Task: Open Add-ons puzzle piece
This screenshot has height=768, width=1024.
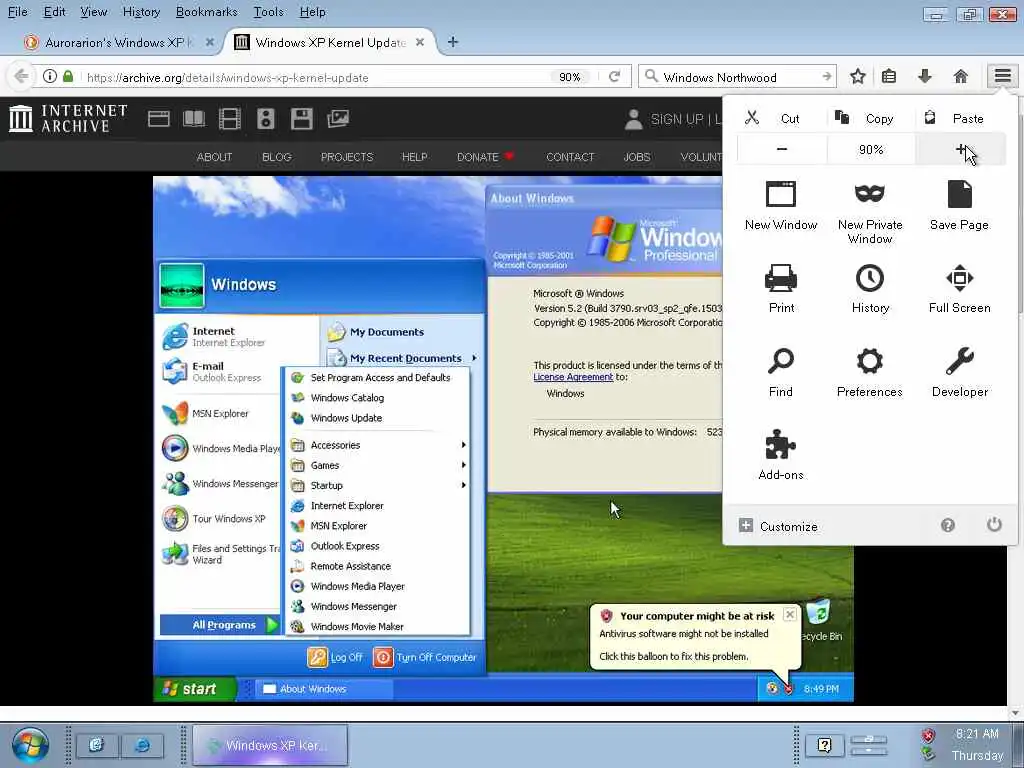Action: coord(780,455)
